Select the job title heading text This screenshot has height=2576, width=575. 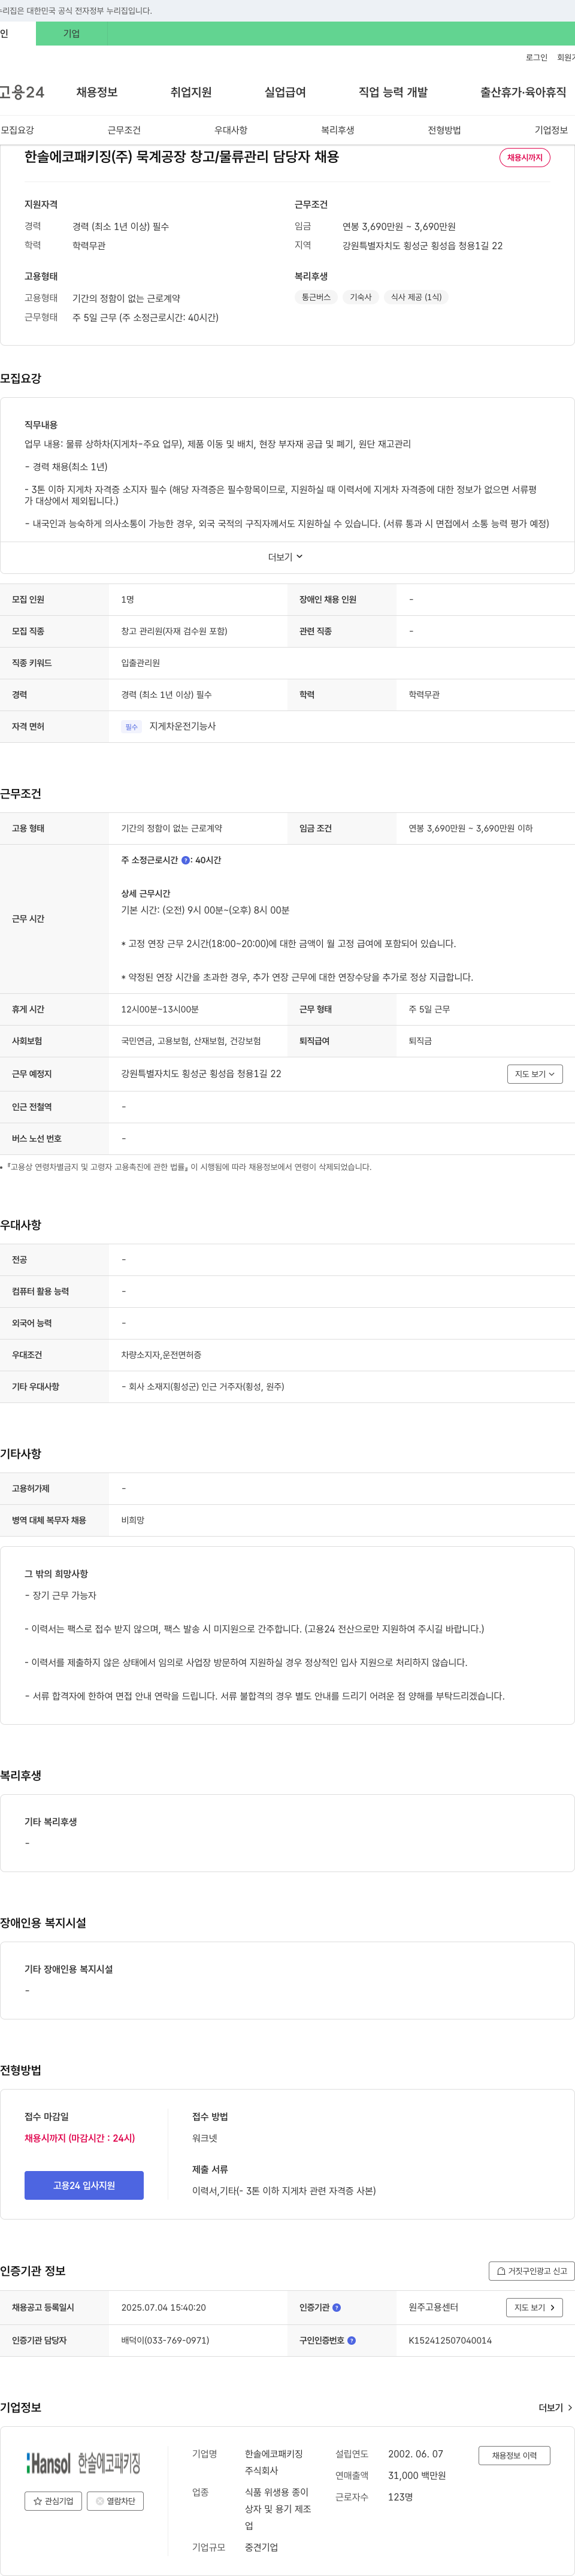pos(182,157)
